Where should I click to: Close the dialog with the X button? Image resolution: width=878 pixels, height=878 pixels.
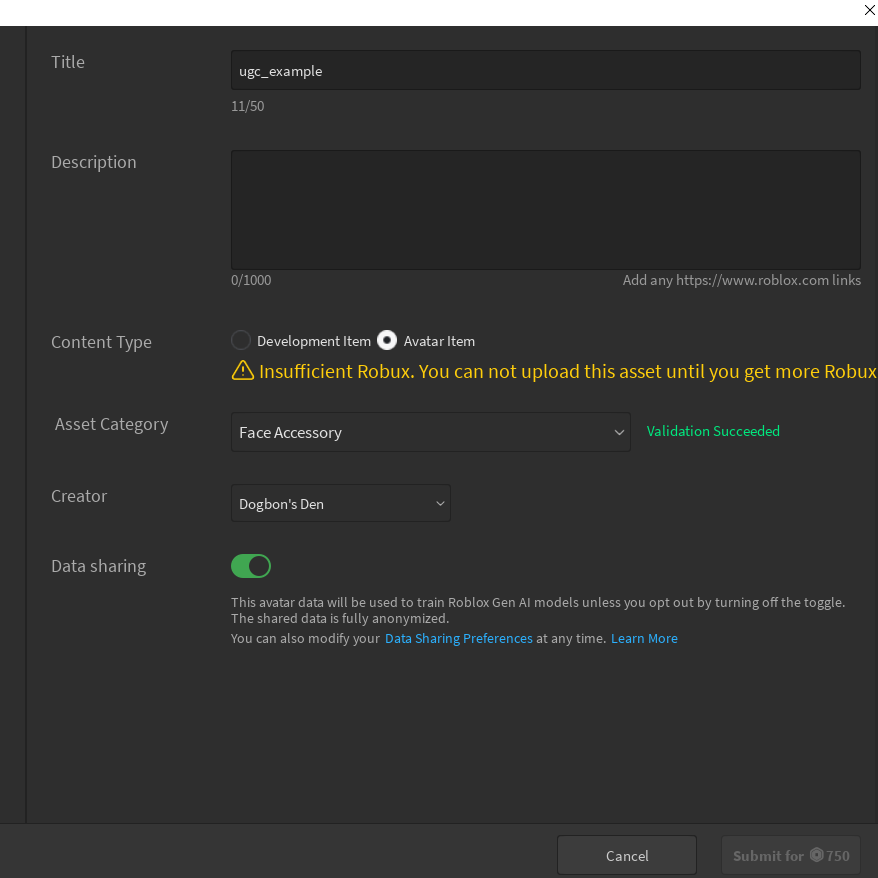click(x=870, y=10)
